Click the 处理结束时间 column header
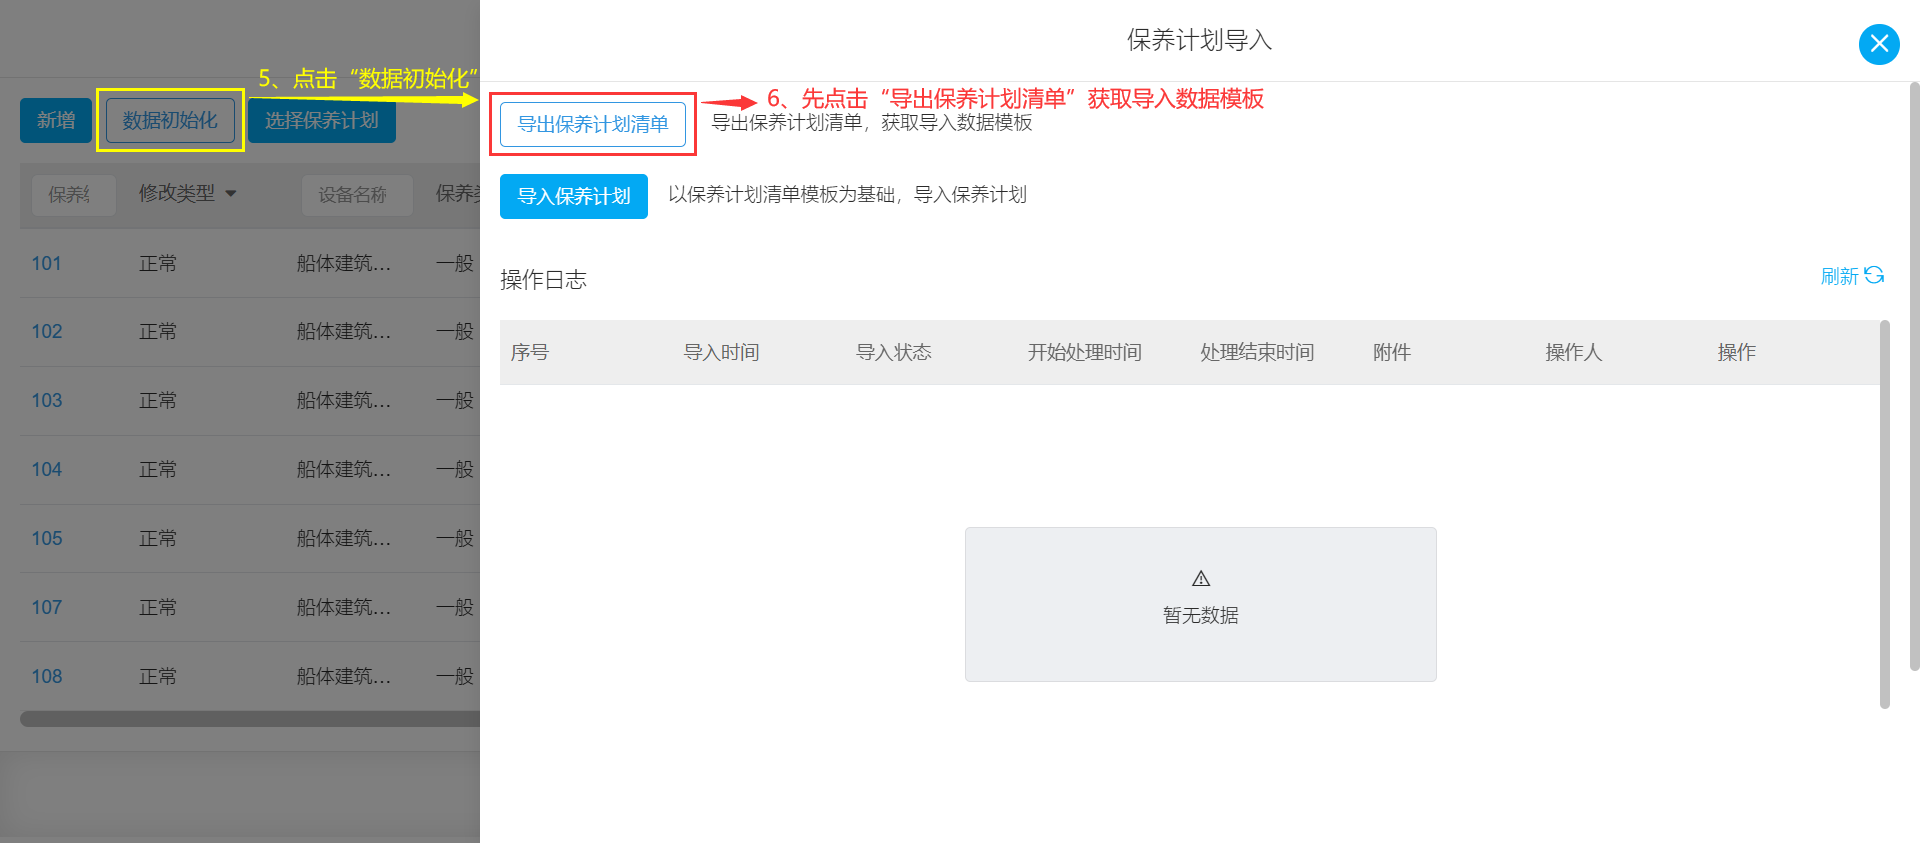Viewport: 1920px width, 843px height. tap(1257, 352)
